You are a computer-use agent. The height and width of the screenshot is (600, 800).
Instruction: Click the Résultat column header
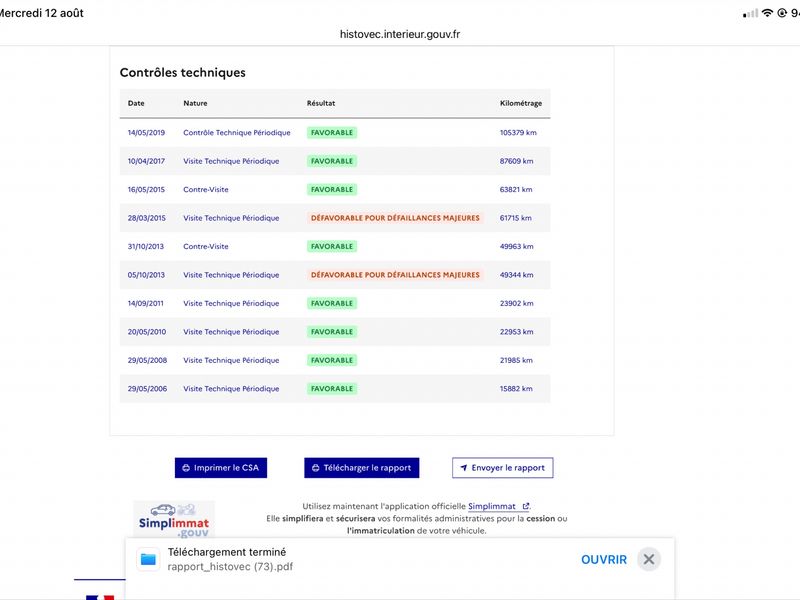[320, 103]
